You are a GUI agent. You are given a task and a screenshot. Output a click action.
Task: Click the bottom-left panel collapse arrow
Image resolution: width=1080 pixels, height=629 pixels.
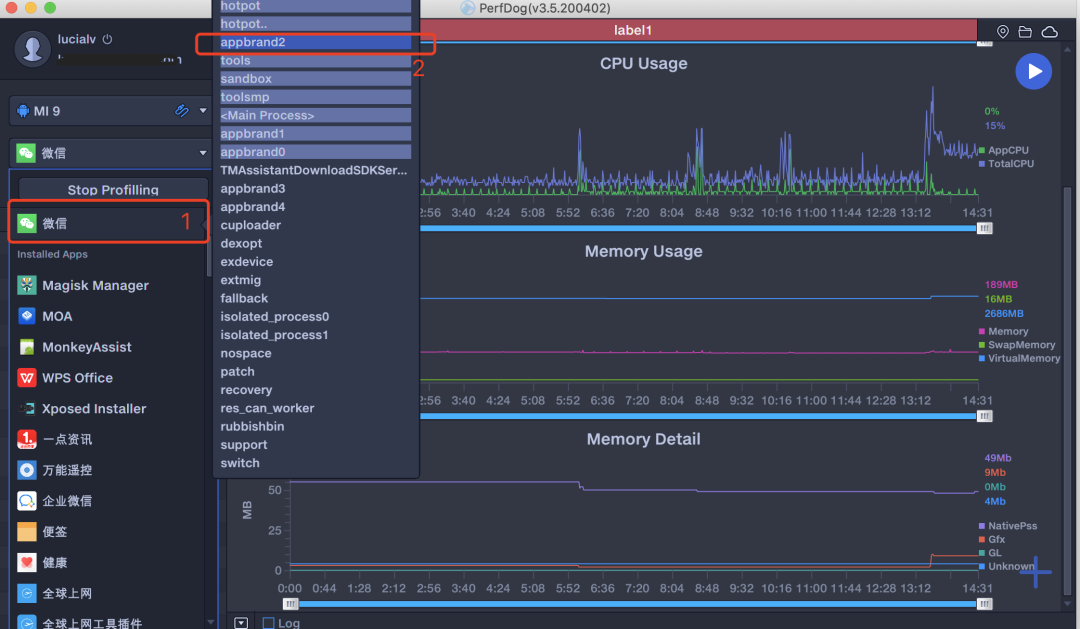pyautogui.click(x=241, y=623)
